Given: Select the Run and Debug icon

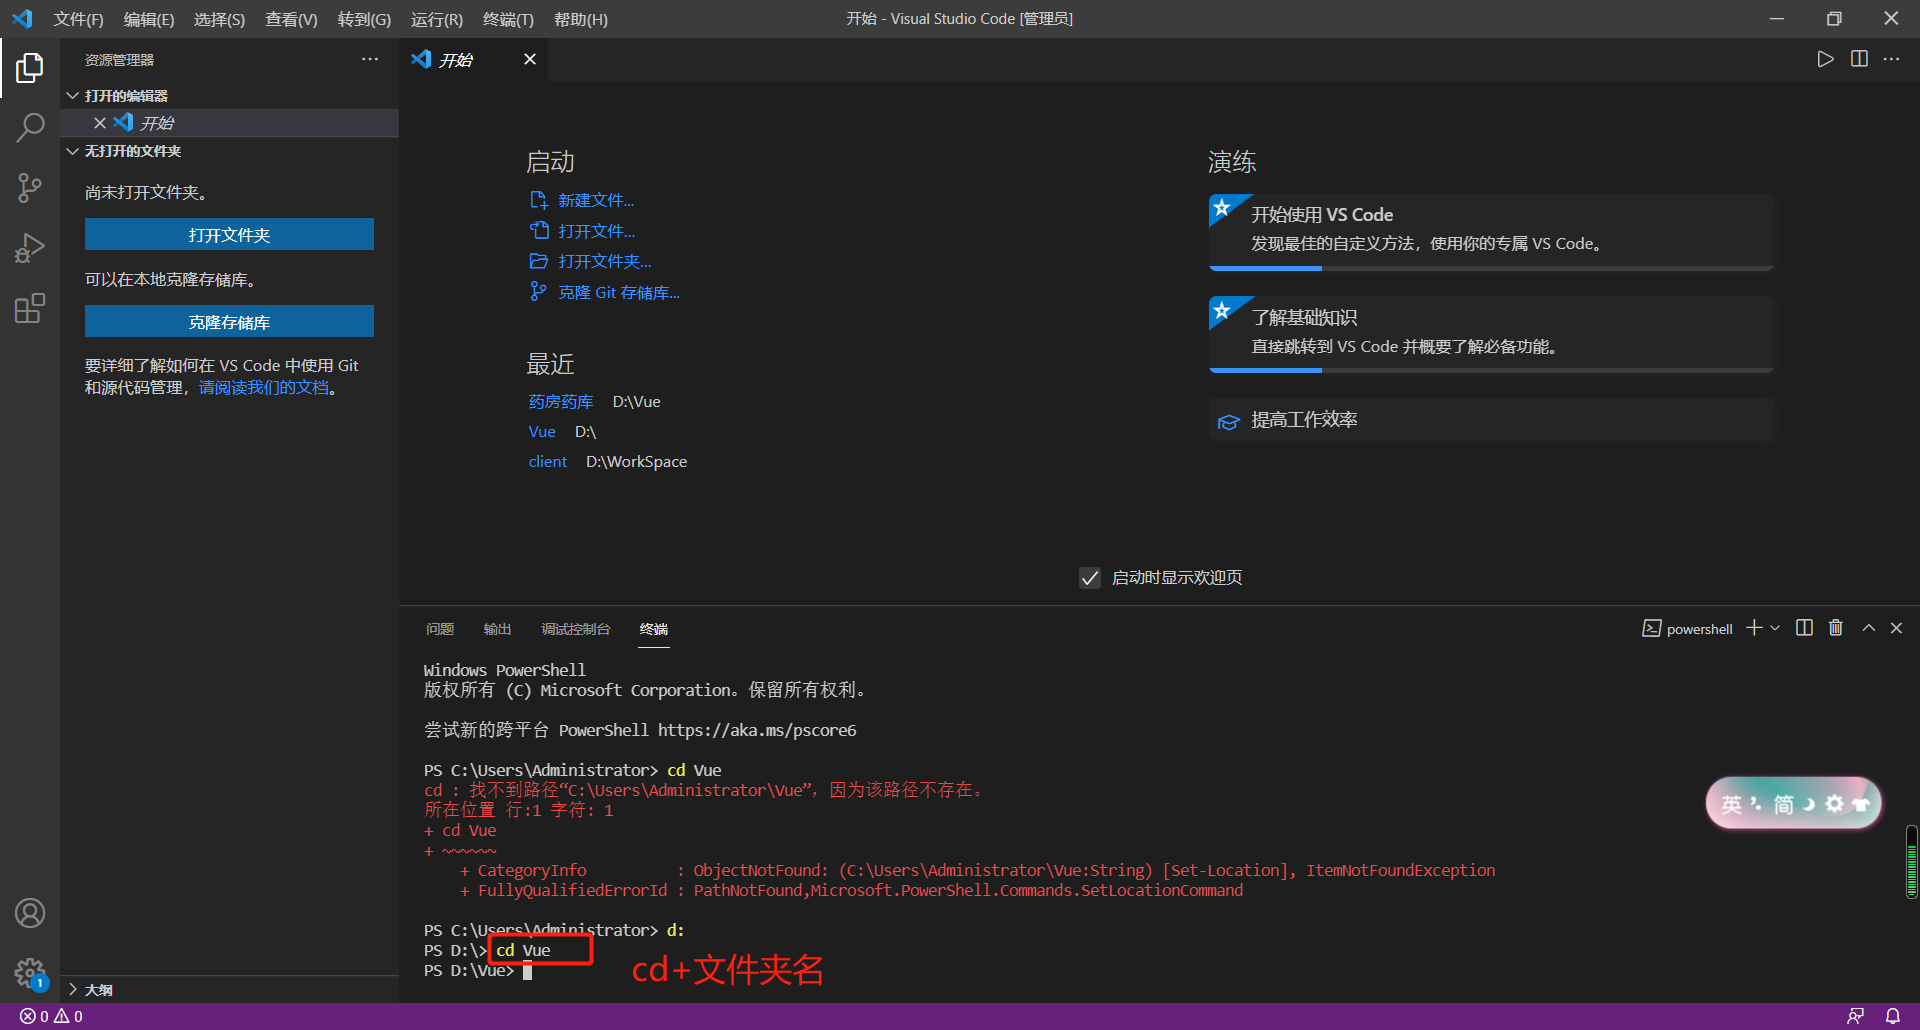Looking at the screenshot, I should 30,248.
